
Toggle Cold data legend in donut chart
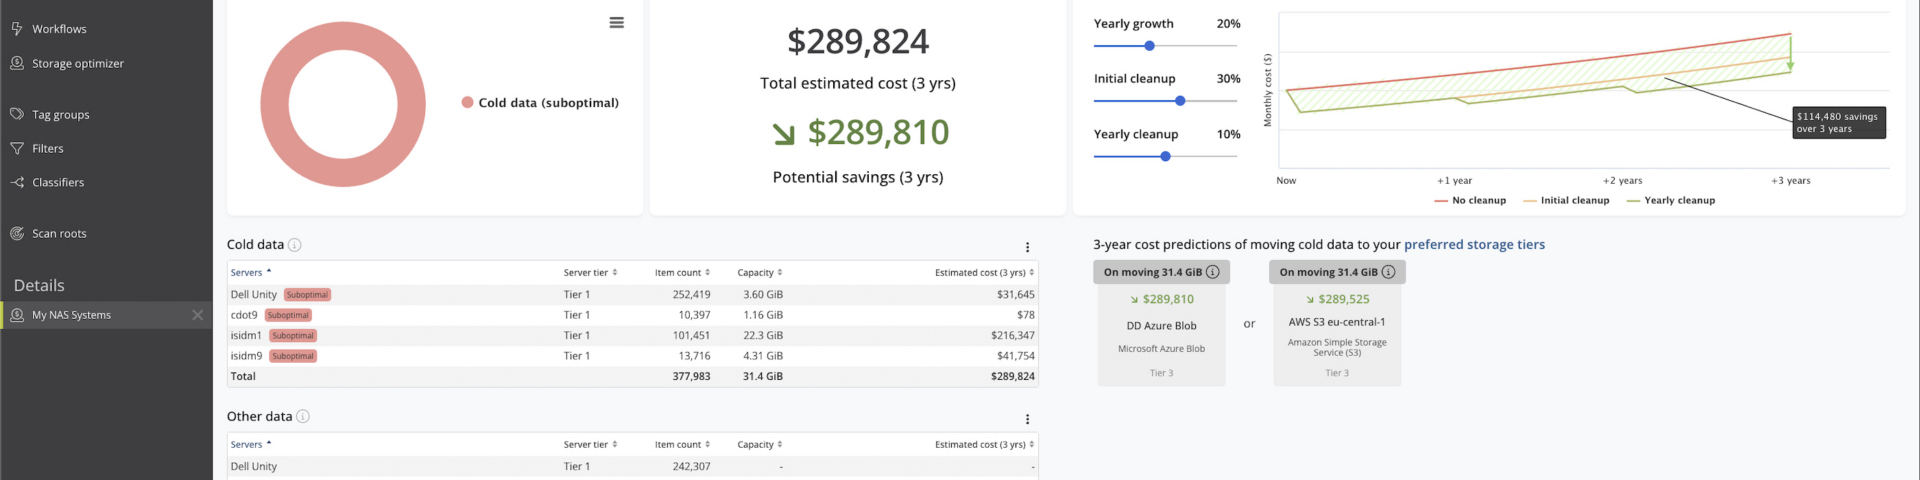tap(540, 103)
